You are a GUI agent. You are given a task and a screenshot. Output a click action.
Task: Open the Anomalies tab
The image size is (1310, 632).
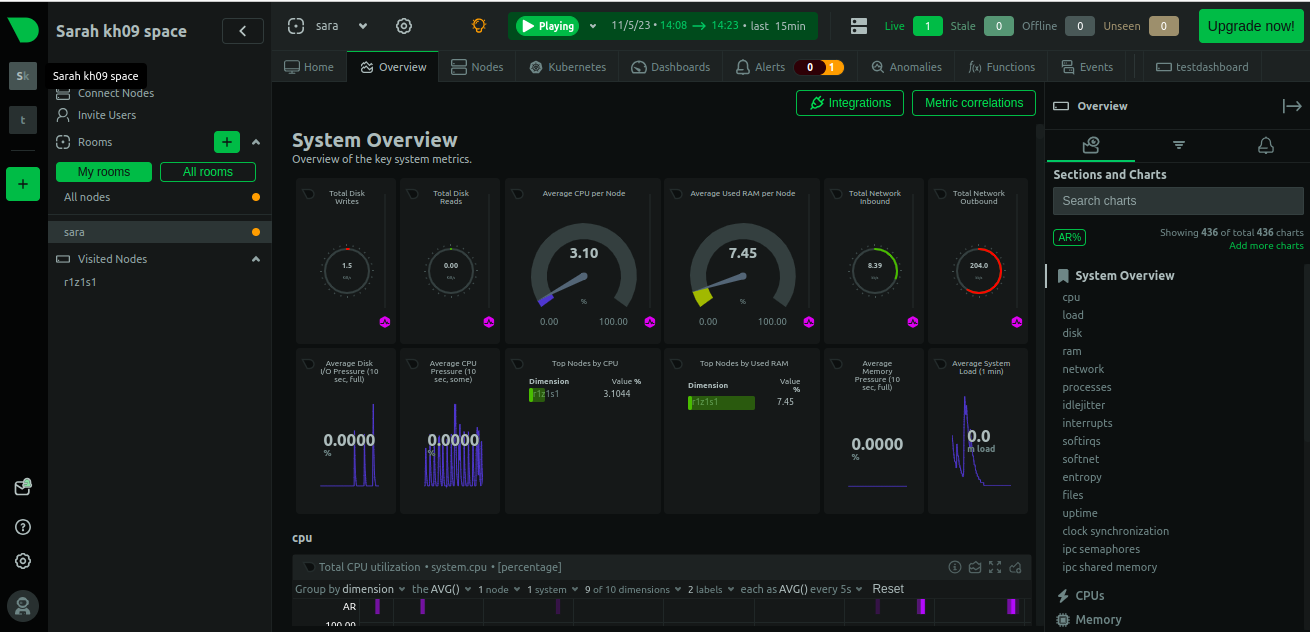pos(906,67)
